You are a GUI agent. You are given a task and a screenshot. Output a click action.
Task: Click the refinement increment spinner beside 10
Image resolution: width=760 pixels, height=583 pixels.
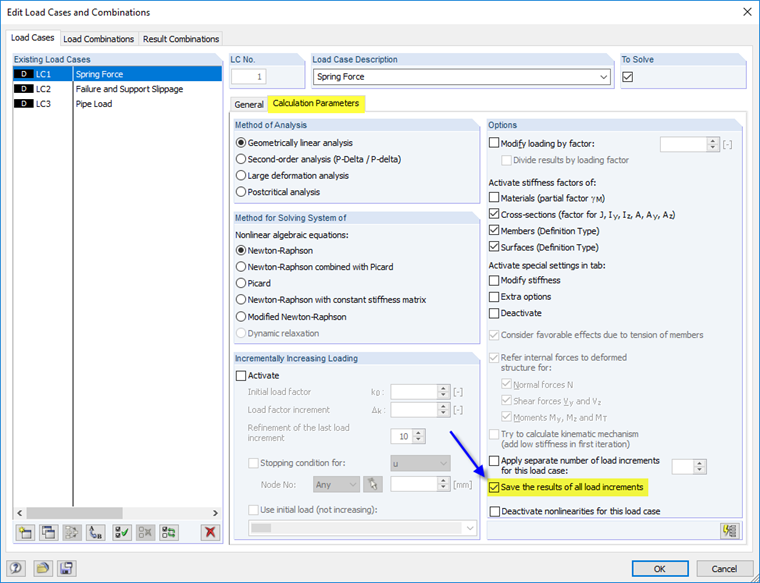click(419, 436)
